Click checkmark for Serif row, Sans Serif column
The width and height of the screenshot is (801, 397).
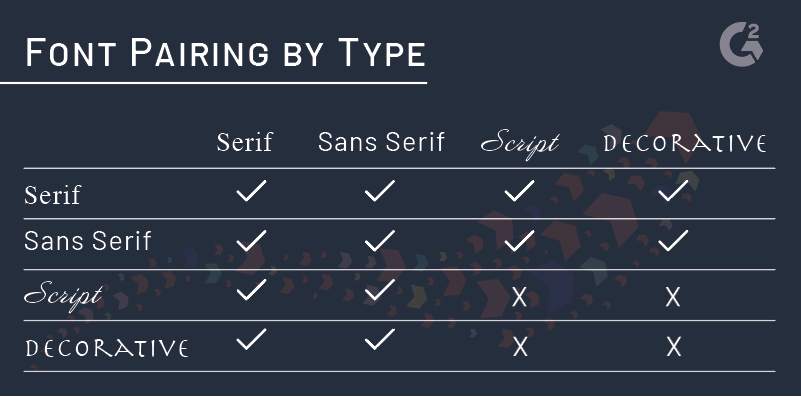coord(380,191)
